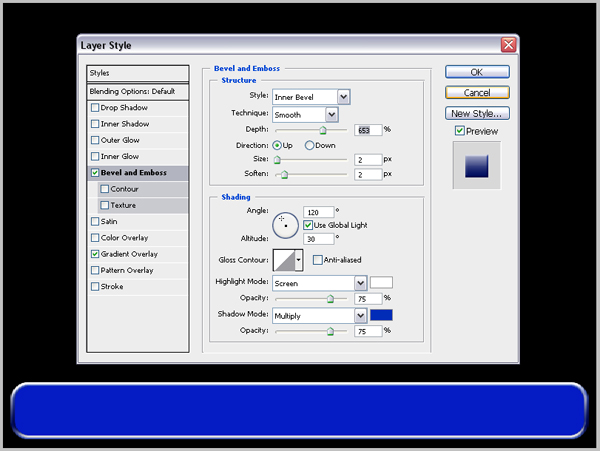Uncheck Use Global Light
Viewport: 600px width, 451px height.
(308, 225)
